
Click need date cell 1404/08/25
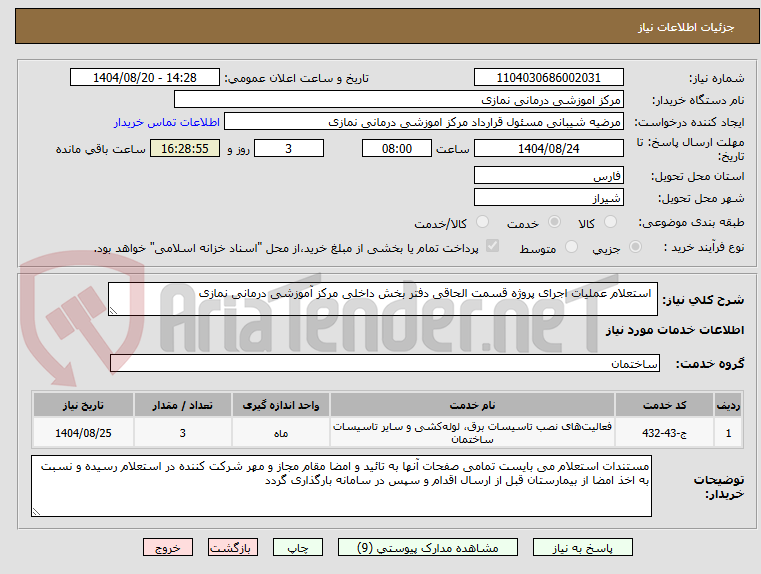click(83, 432)
